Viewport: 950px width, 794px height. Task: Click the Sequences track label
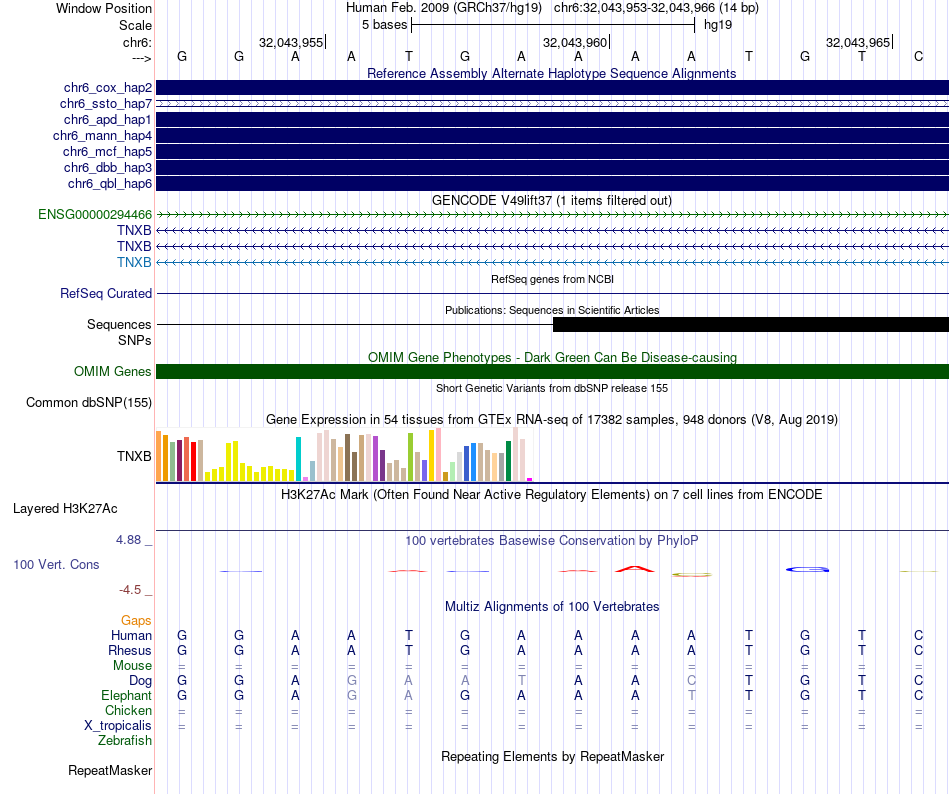pyautogui.click(x=119, y=325)
